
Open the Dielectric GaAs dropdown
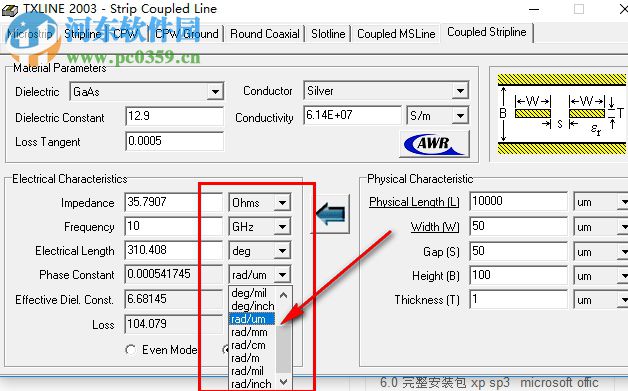(x=215, y=92)
